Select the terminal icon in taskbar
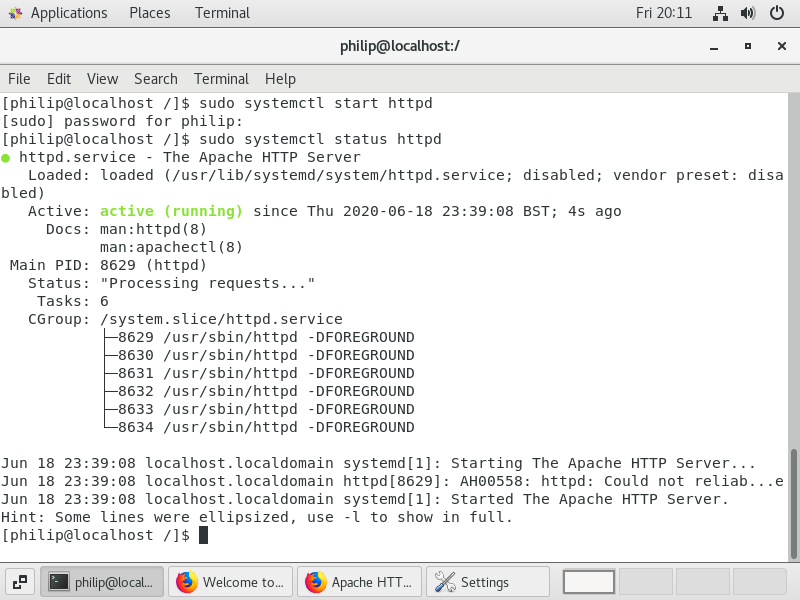800x600 pixels. (59, 582)
